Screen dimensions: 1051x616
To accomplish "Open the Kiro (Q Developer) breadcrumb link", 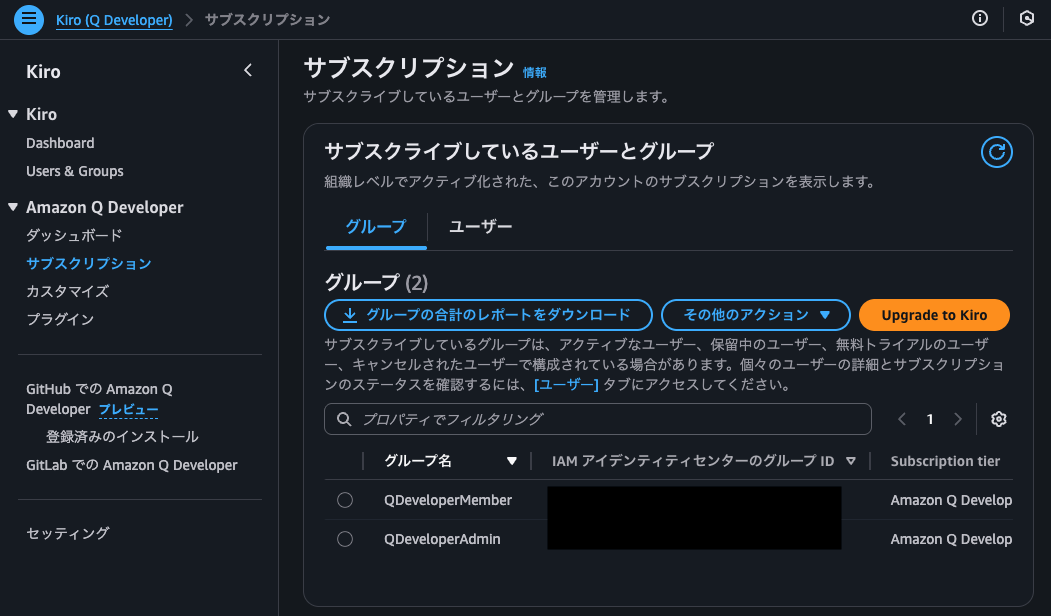I will coord(114,20).
